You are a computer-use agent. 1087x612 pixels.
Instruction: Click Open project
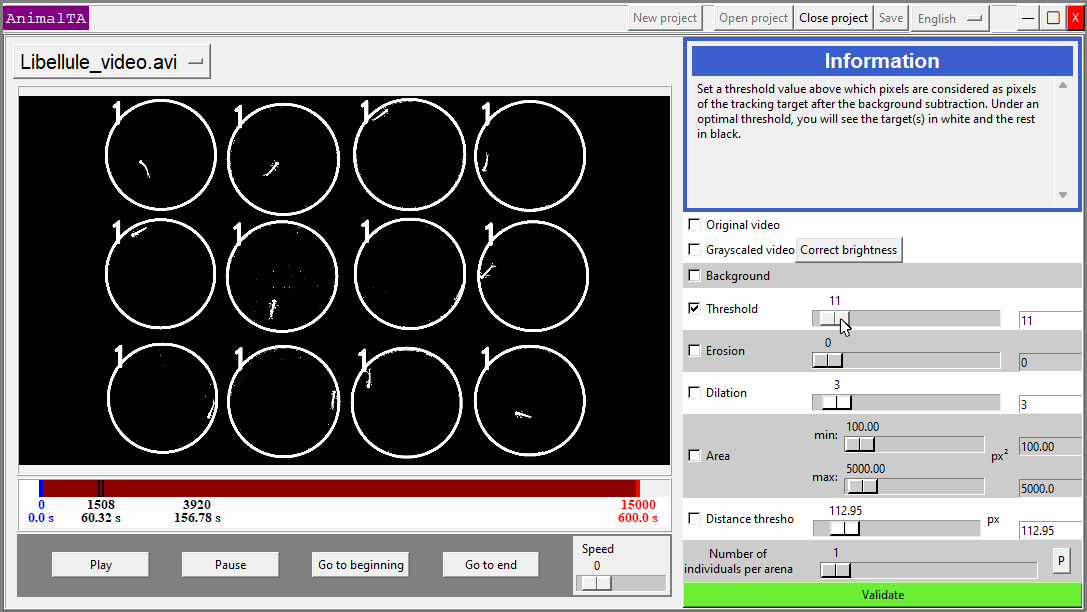pyautogui.click(x=753, y=18)
